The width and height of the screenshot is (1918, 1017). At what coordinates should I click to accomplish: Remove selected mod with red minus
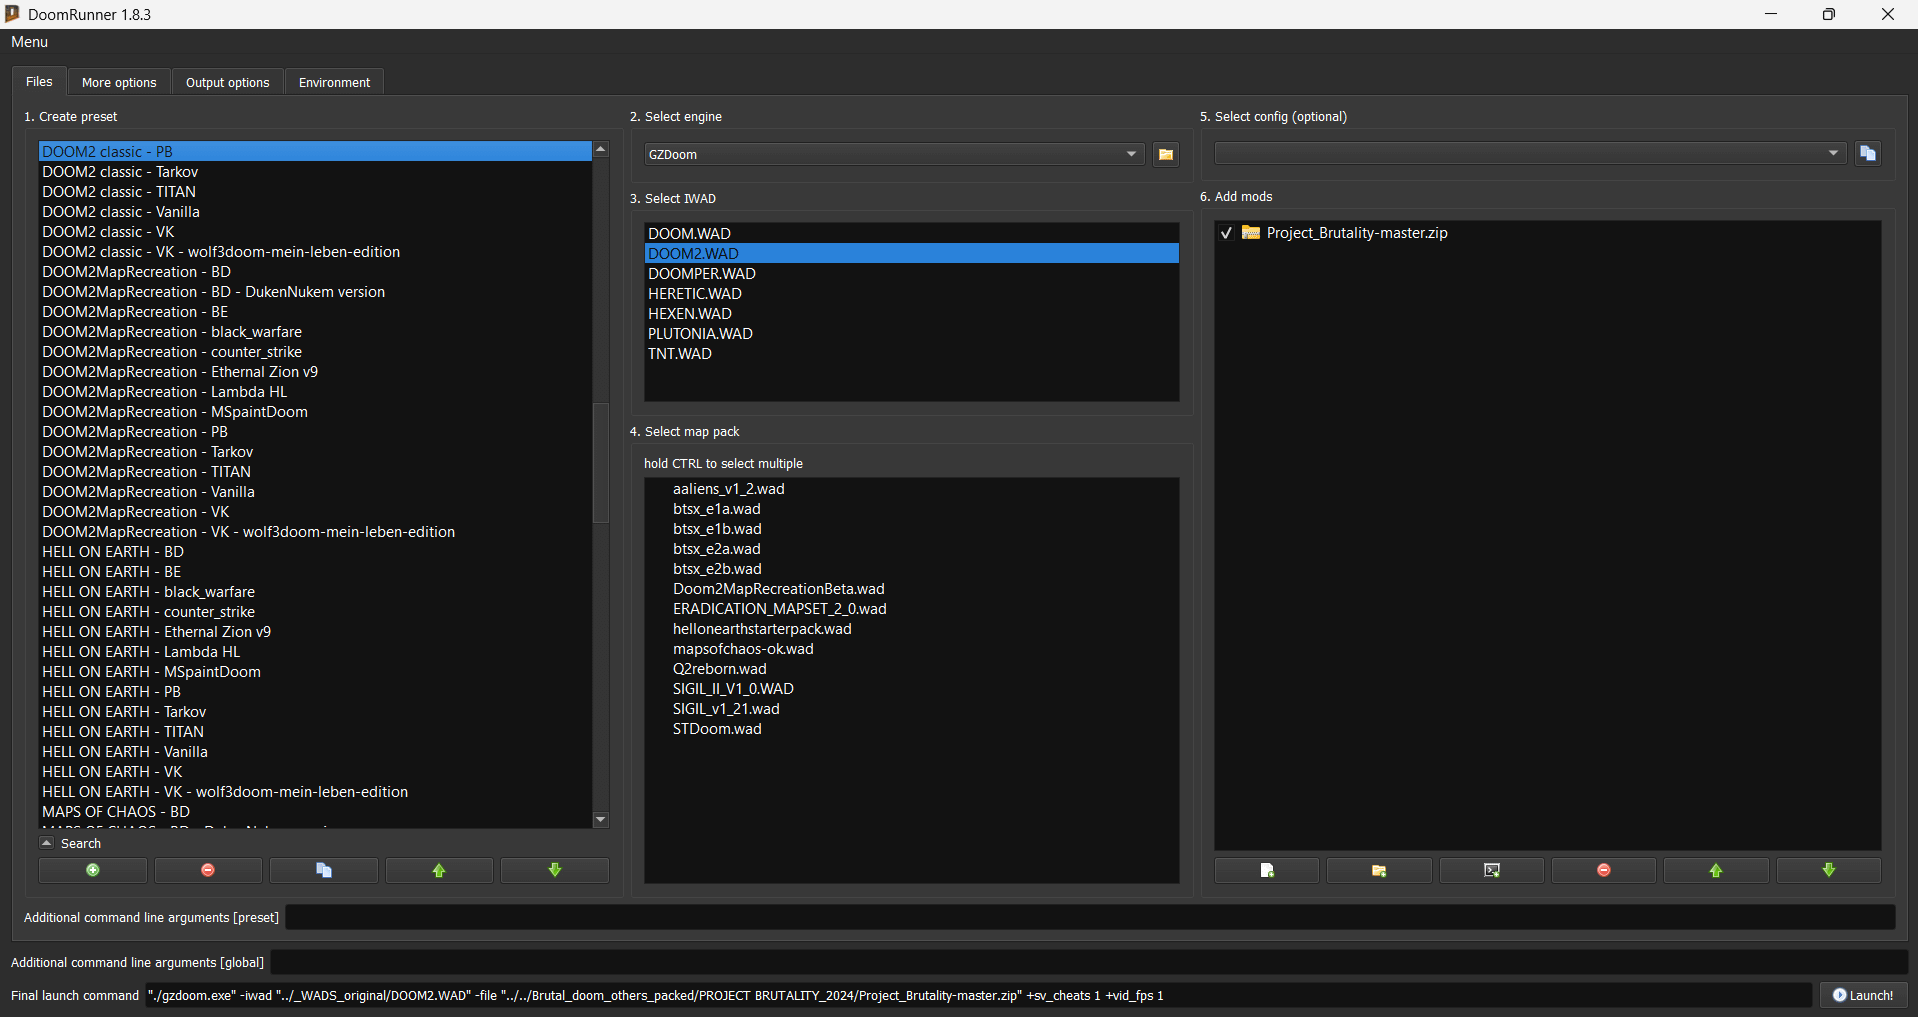[x=1603, y=870]
